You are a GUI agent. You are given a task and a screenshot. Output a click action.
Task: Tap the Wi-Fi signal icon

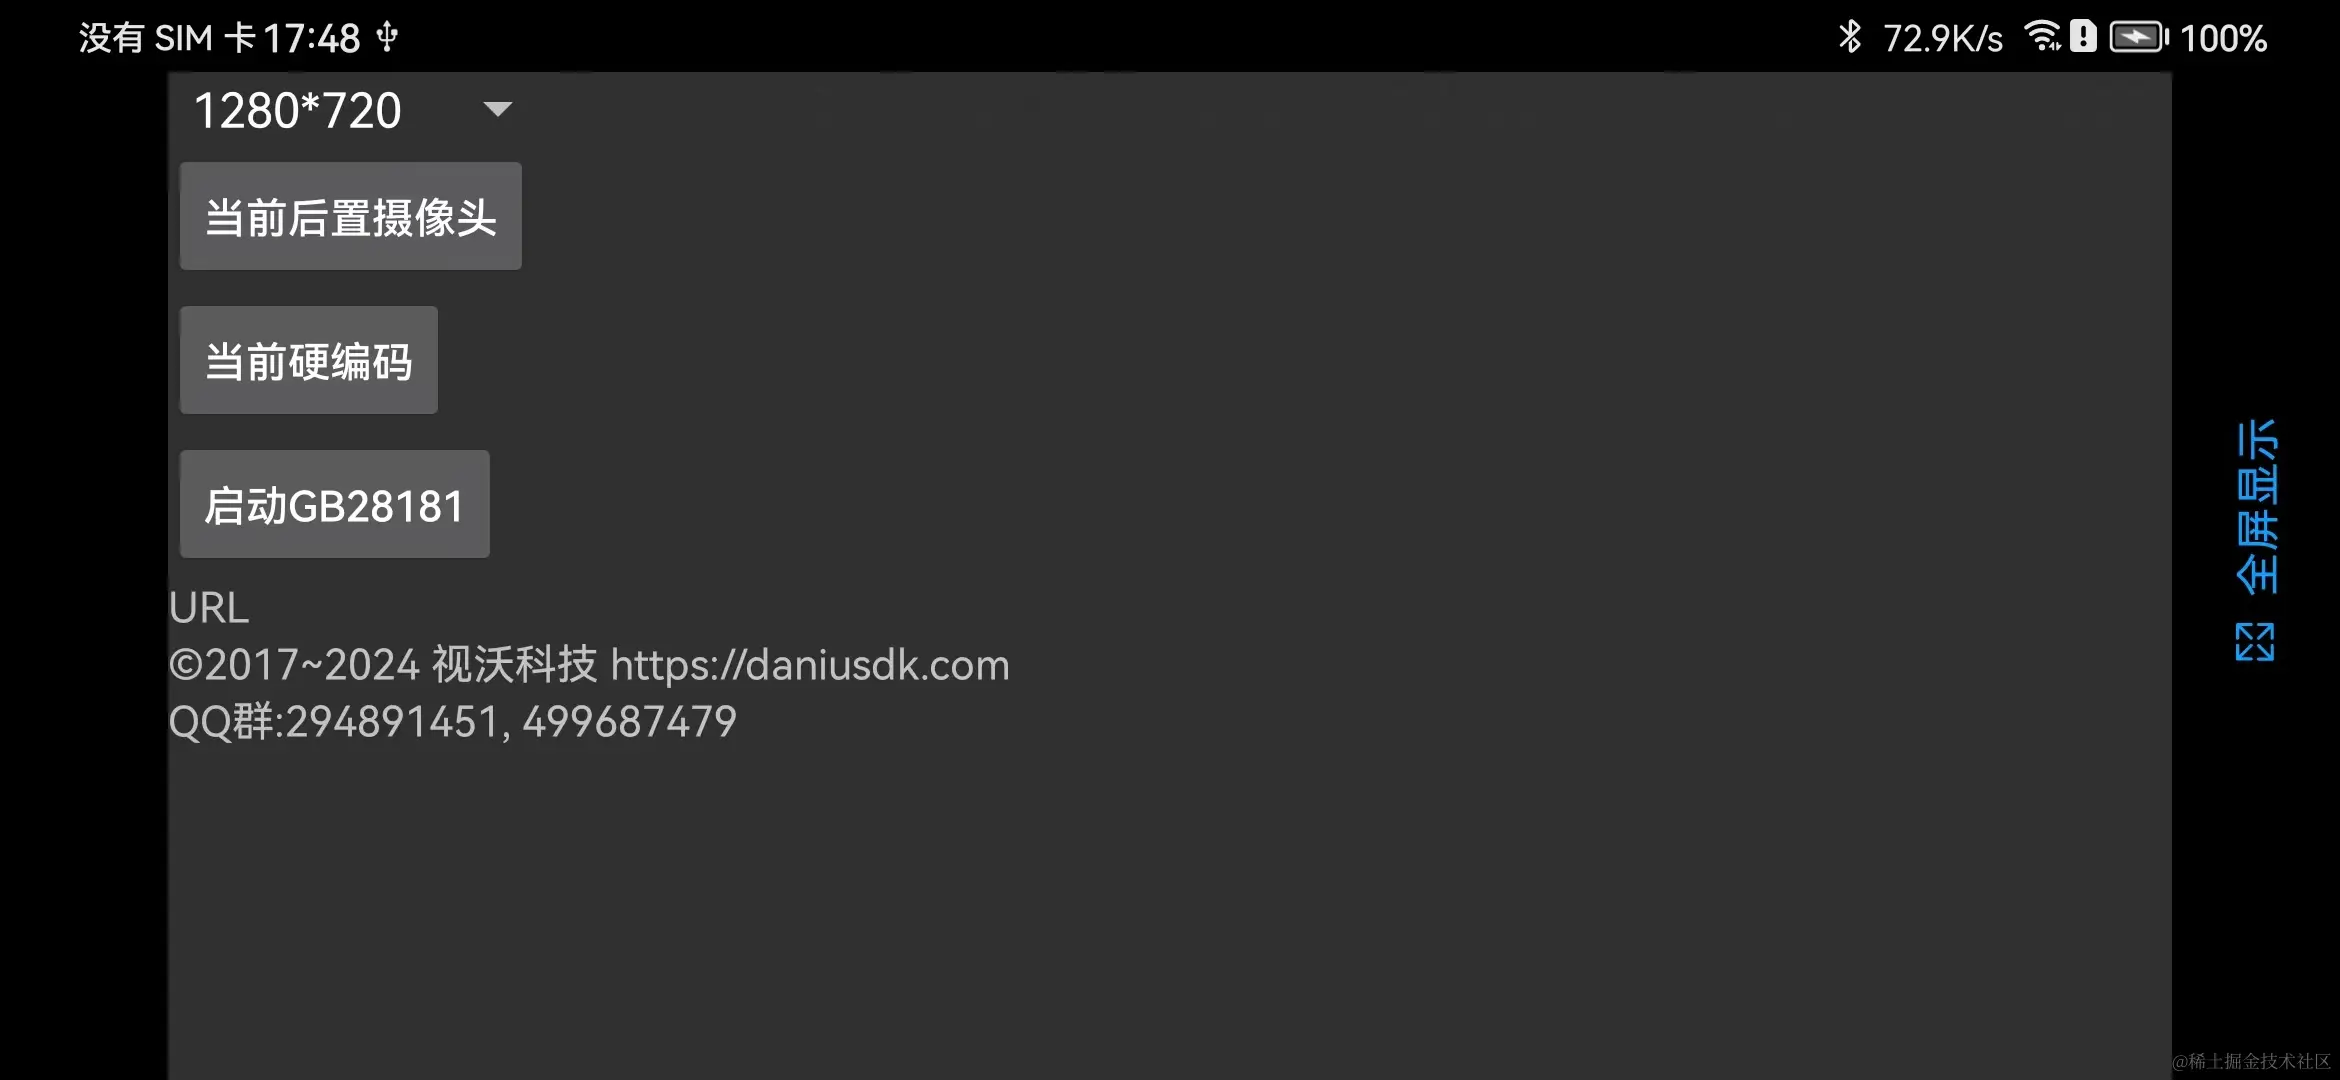[x=2043, y=36]
